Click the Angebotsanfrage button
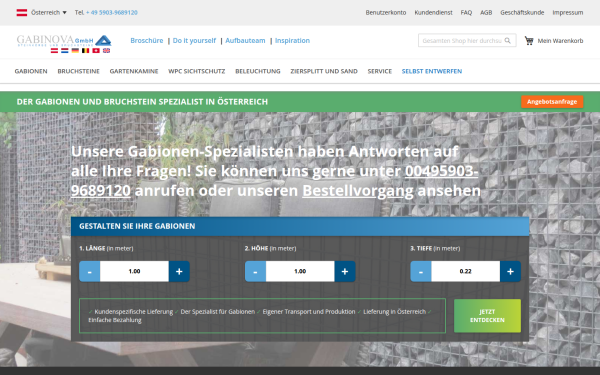The height and width of the screenshot is (375, 600). click(x=552, y=102)
